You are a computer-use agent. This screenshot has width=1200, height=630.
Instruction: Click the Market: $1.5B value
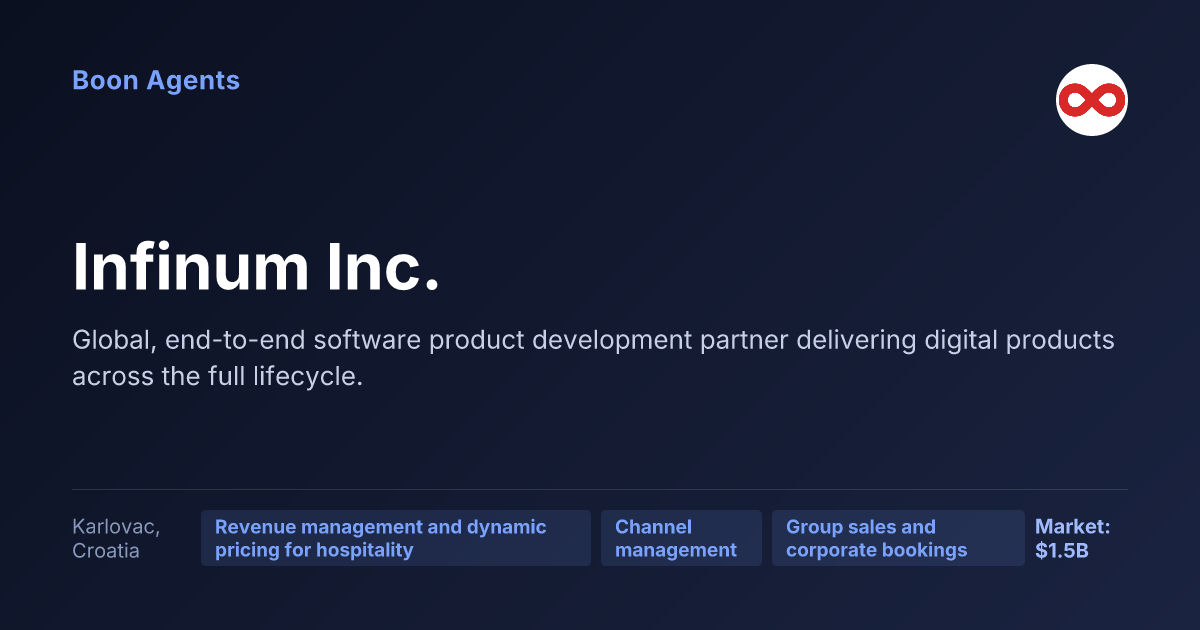1072,538
